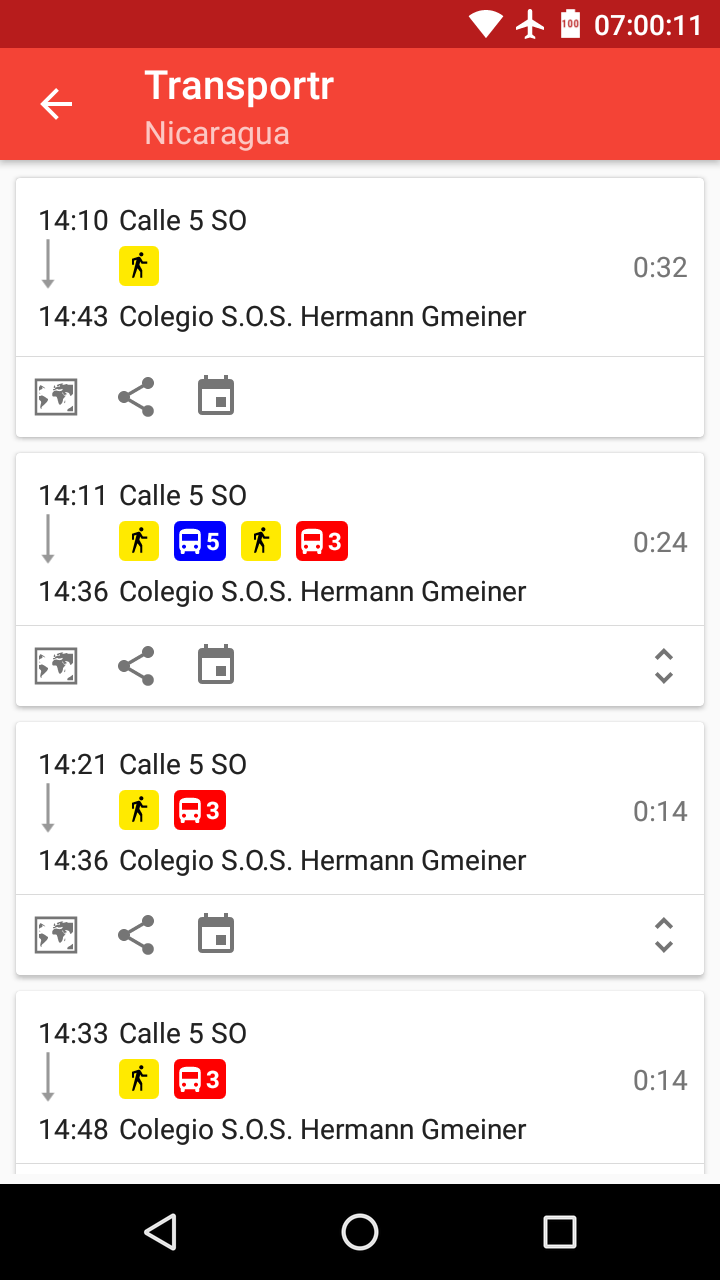Tap the back arrow in header

click(x=56, y=104)
